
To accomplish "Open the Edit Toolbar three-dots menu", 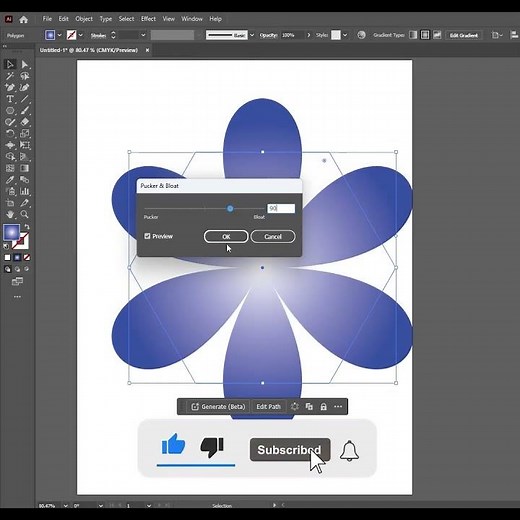I will point(17,297).
